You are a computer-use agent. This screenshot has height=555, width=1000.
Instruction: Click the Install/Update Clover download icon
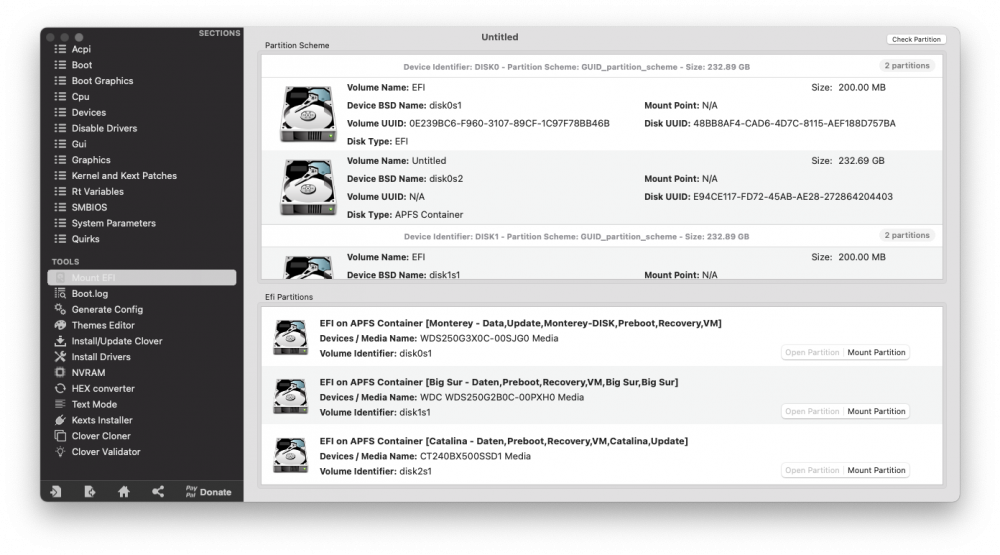[x=60, y=341]
